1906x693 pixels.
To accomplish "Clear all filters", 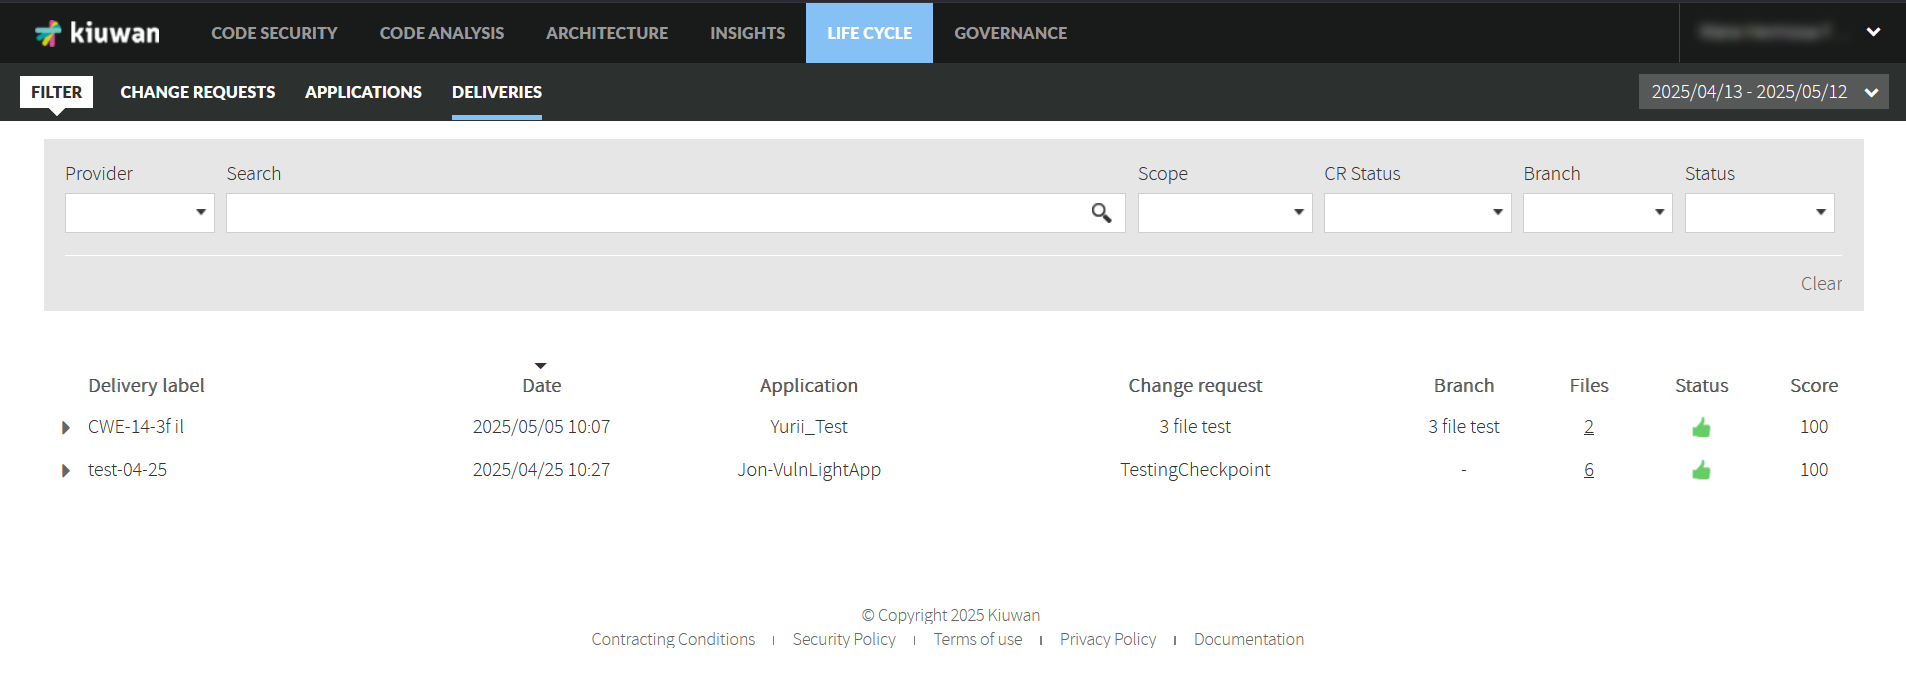I will [1821, 284].
